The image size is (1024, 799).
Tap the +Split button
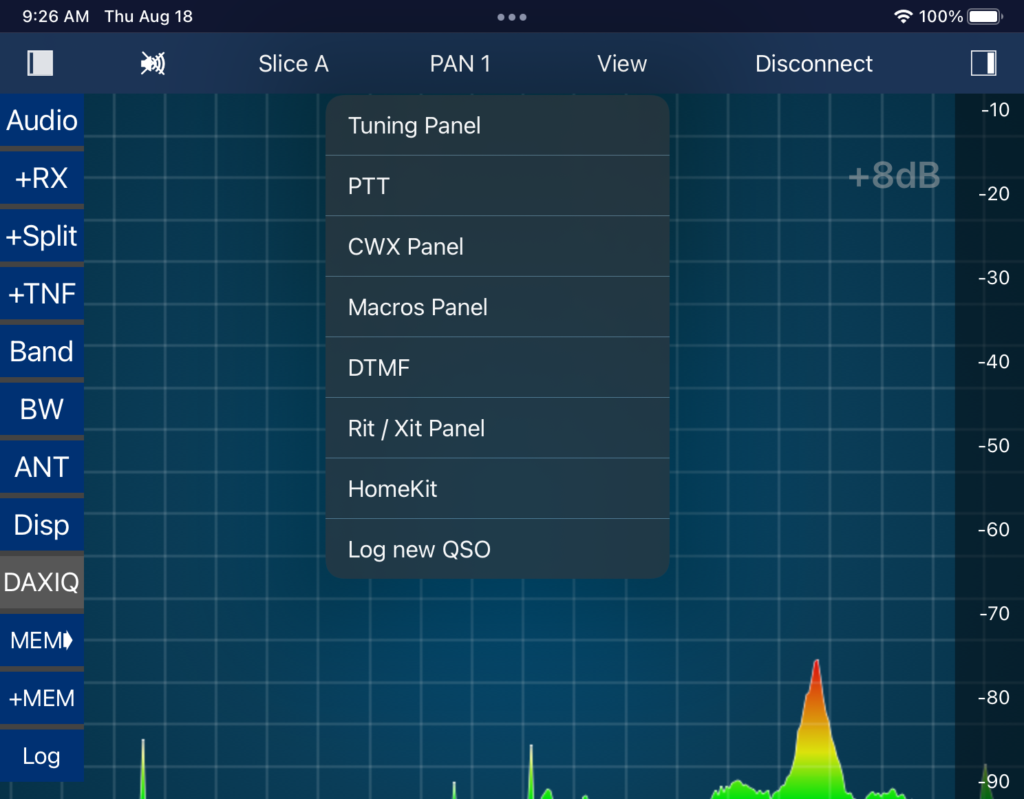tap(42, 236)
